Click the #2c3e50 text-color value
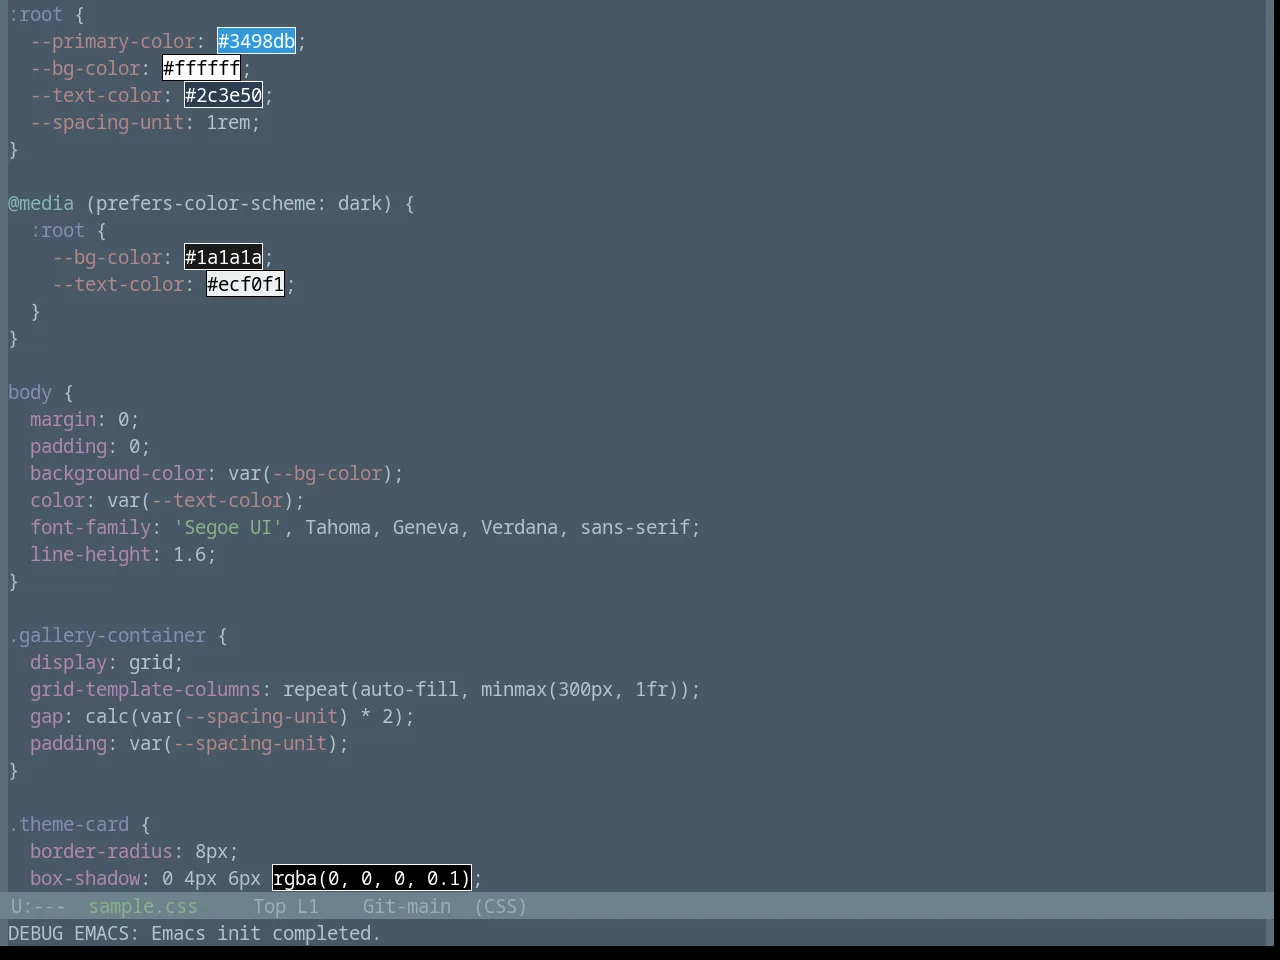The width and height of the screenshot is (1280, 960). pos(223,95)
